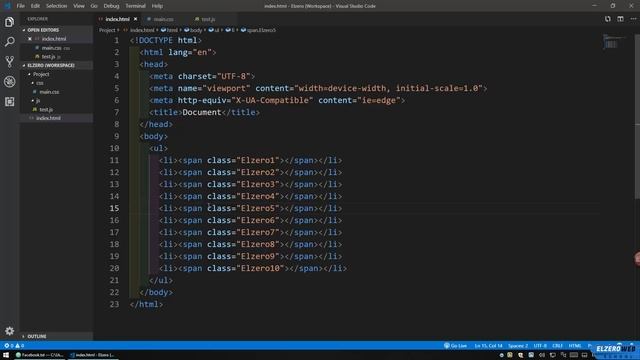Open test.js under js folder
This screenshot has width=640, height=360.
point(57,109)
